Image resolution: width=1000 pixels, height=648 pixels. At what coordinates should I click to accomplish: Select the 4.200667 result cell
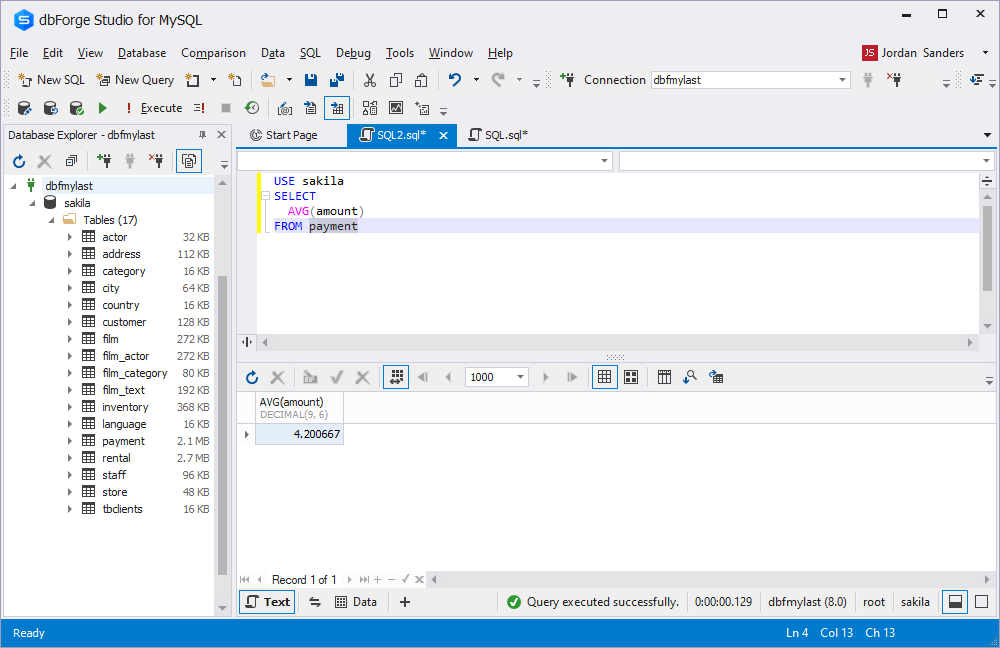pos(299,434)
